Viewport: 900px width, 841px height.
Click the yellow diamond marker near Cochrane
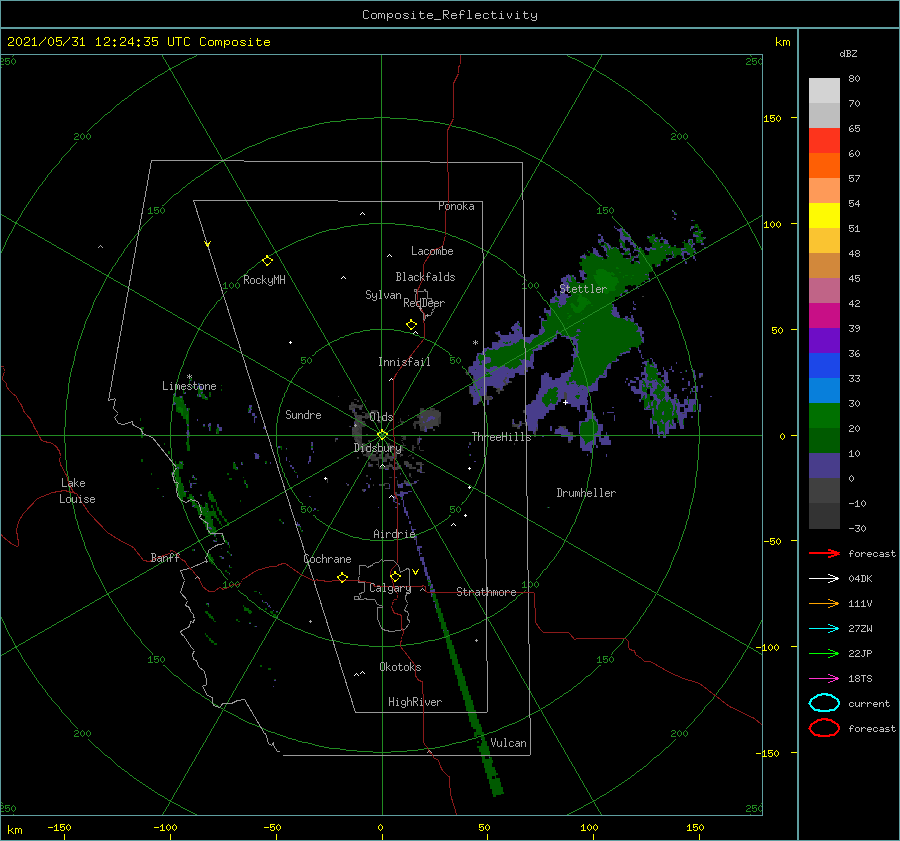[x=343, y=577]
